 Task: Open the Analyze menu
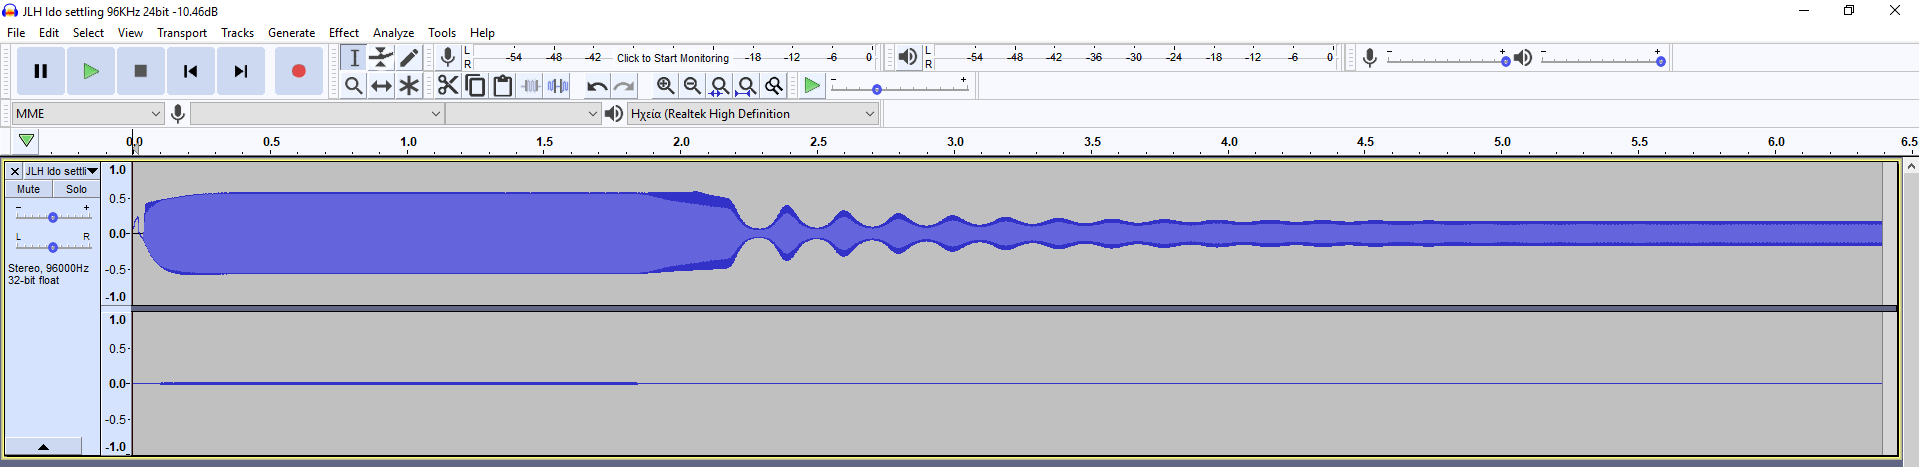click(x=394, y=33)
